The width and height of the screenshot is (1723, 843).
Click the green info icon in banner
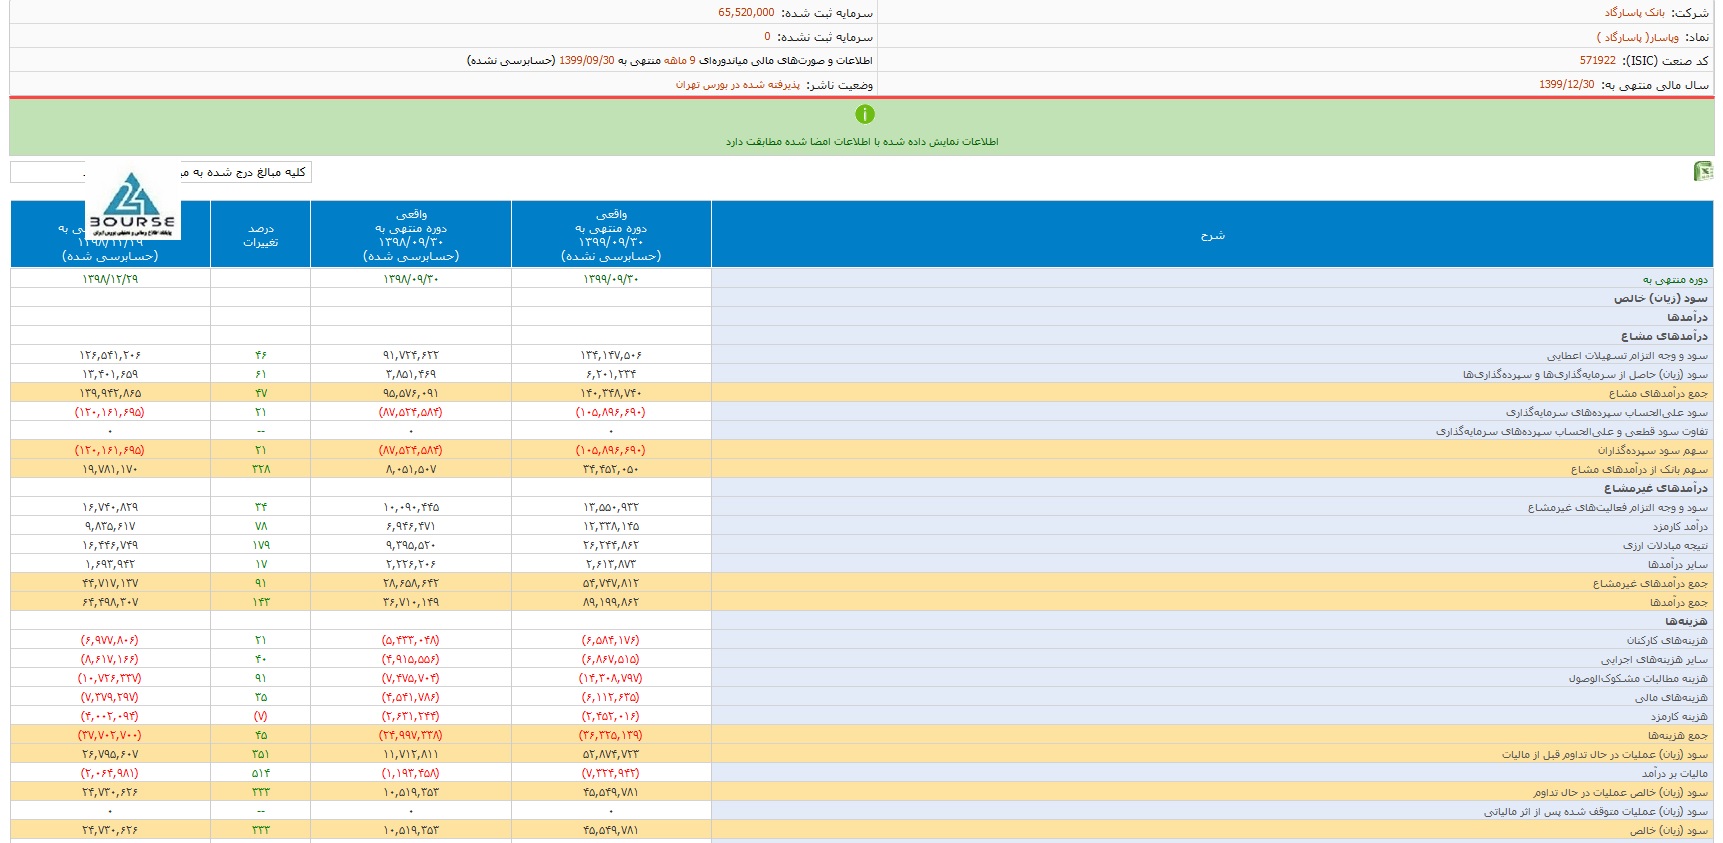[865, 115]
